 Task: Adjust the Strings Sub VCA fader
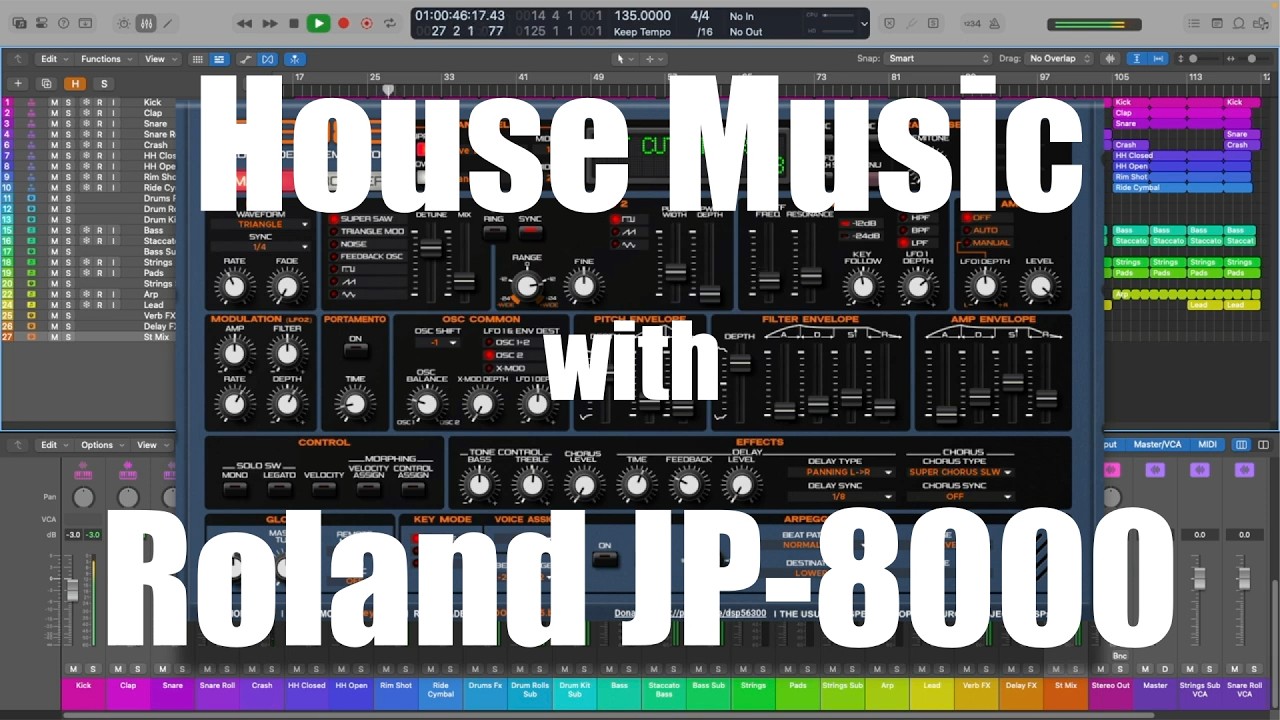pyautogui.click(x=1198, y=578)
